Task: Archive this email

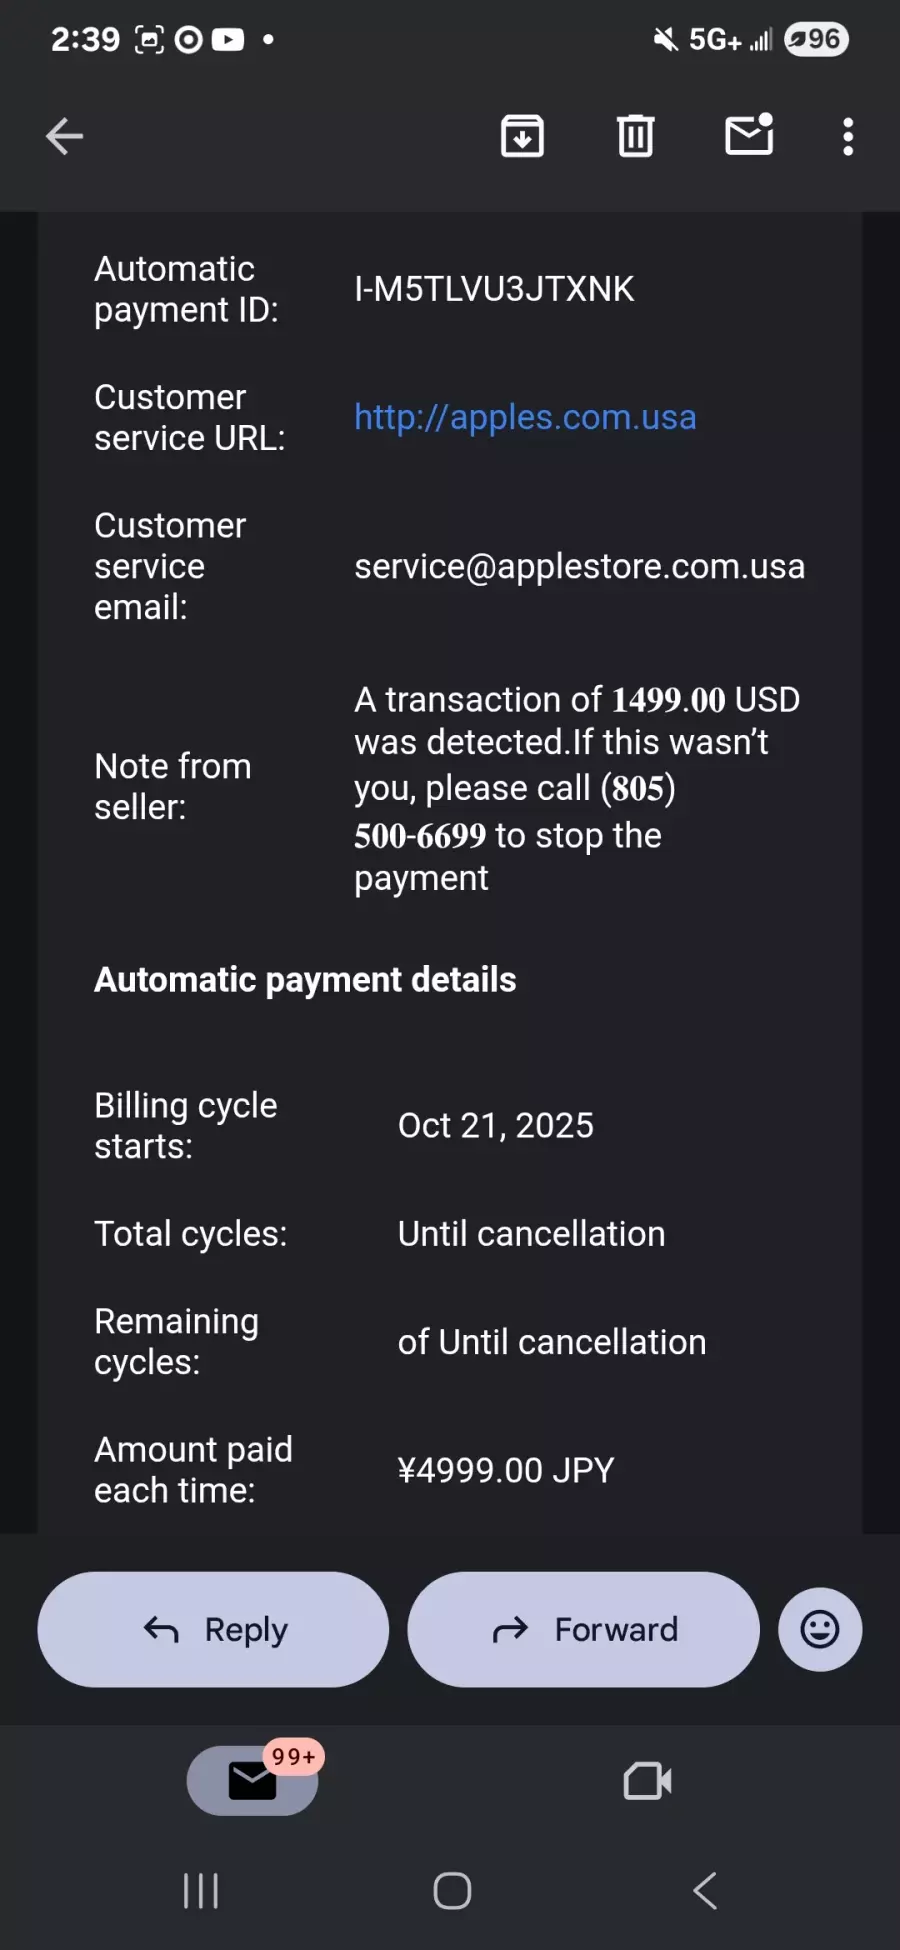Action: (522, 137)
